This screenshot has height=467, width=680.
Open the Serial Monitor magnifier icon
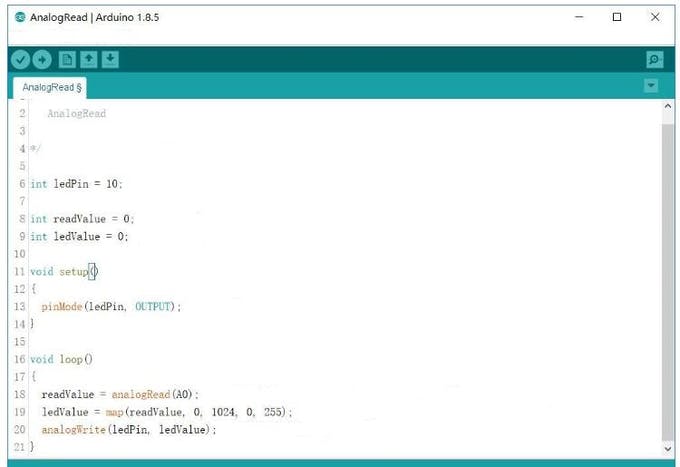click(654, 59)
